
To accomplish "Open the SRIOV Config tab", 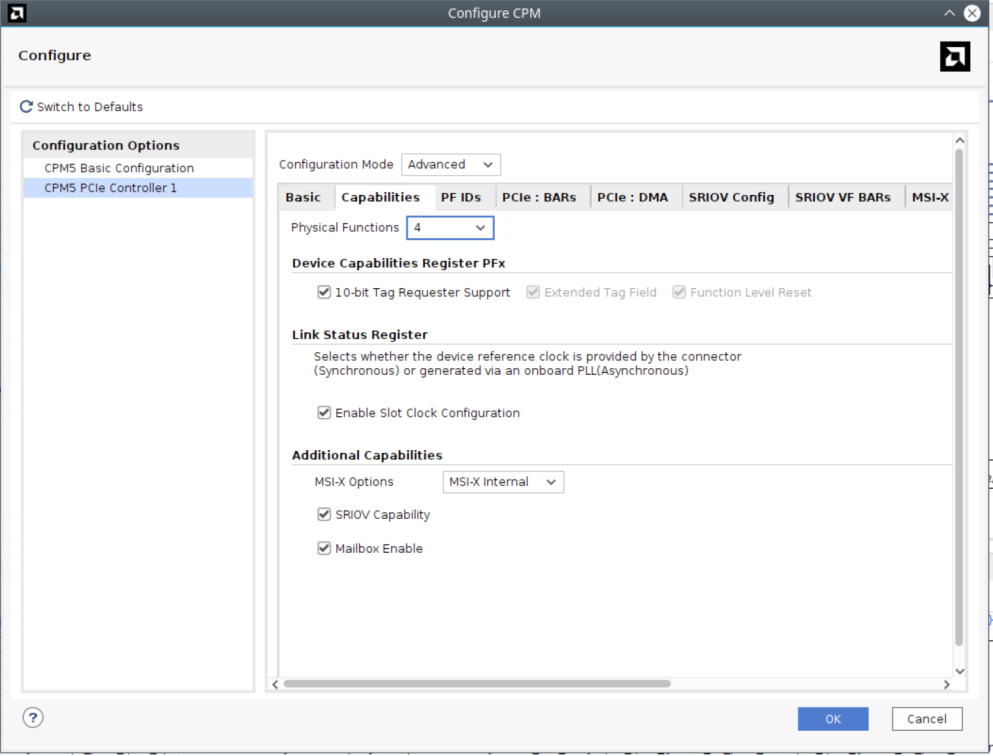I will pyautogui.click(x=731, y=198).
